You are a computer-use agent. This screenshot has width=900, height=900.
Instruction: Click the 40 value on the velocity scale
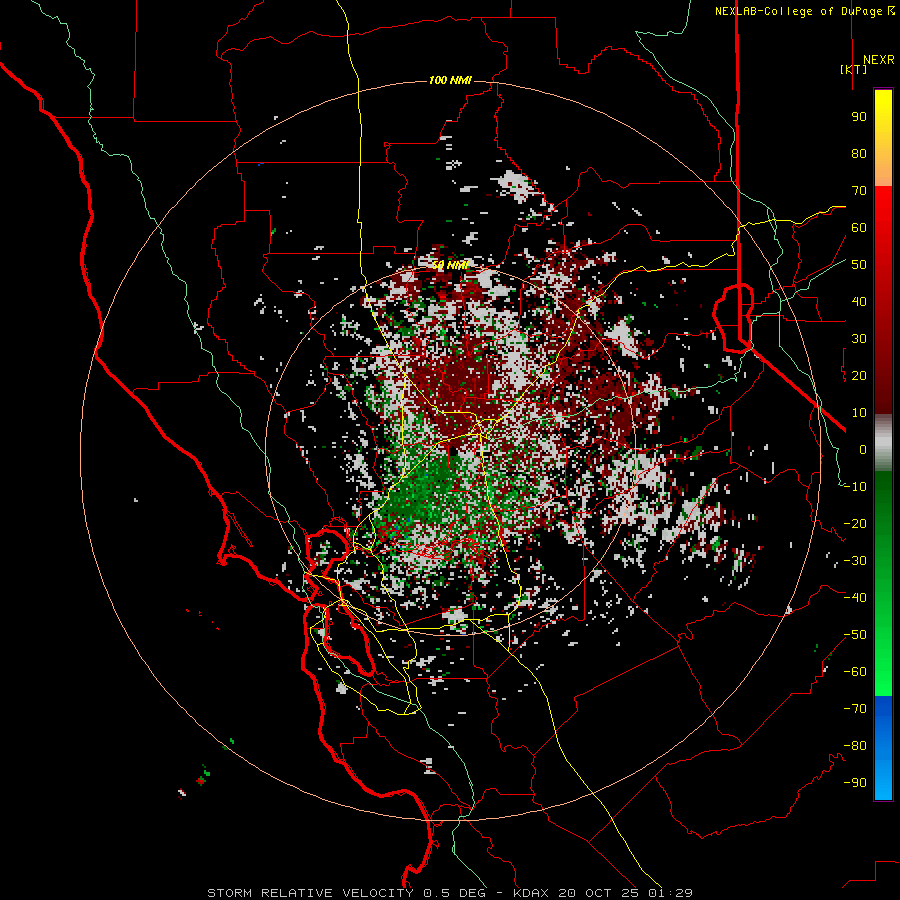click(859, 302)
